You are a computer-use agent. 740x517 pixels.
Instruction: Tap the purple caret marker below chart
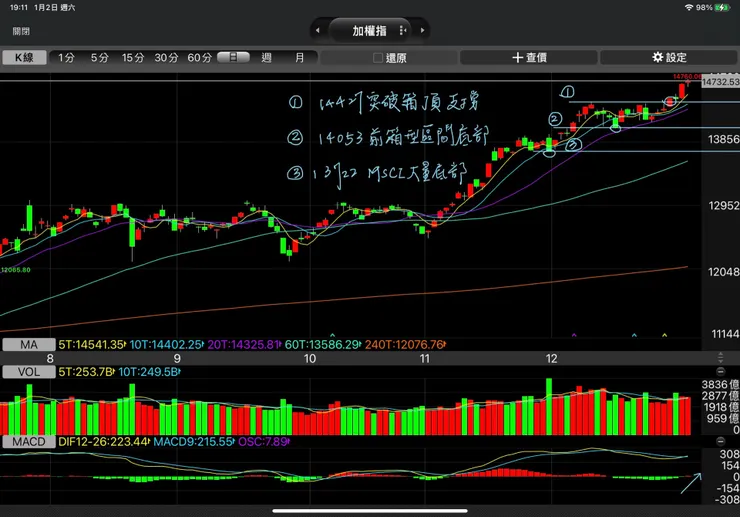tap(574, 335)
